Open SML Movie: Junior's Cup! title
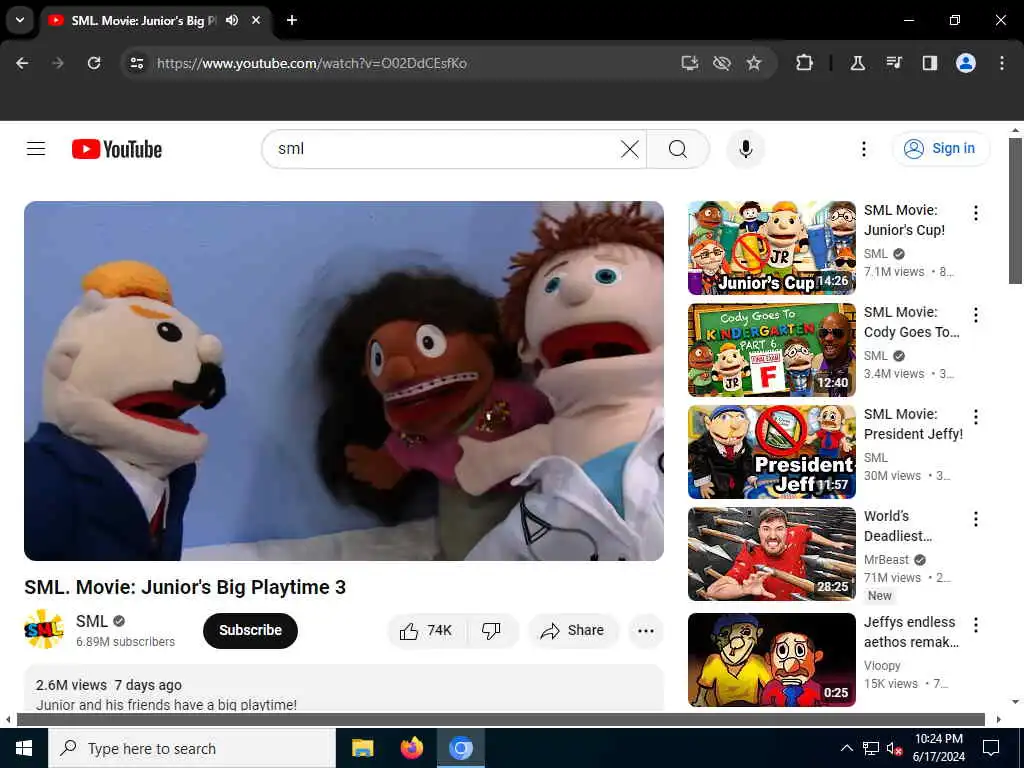 point(904,220)
